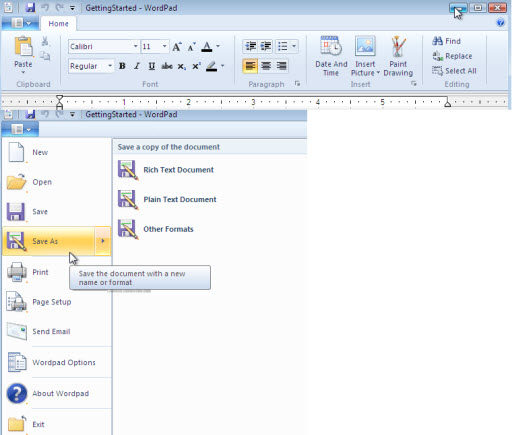This screenshot has height=435, width=512.
Task: Insert Date And Time
Action: [331, 56]
